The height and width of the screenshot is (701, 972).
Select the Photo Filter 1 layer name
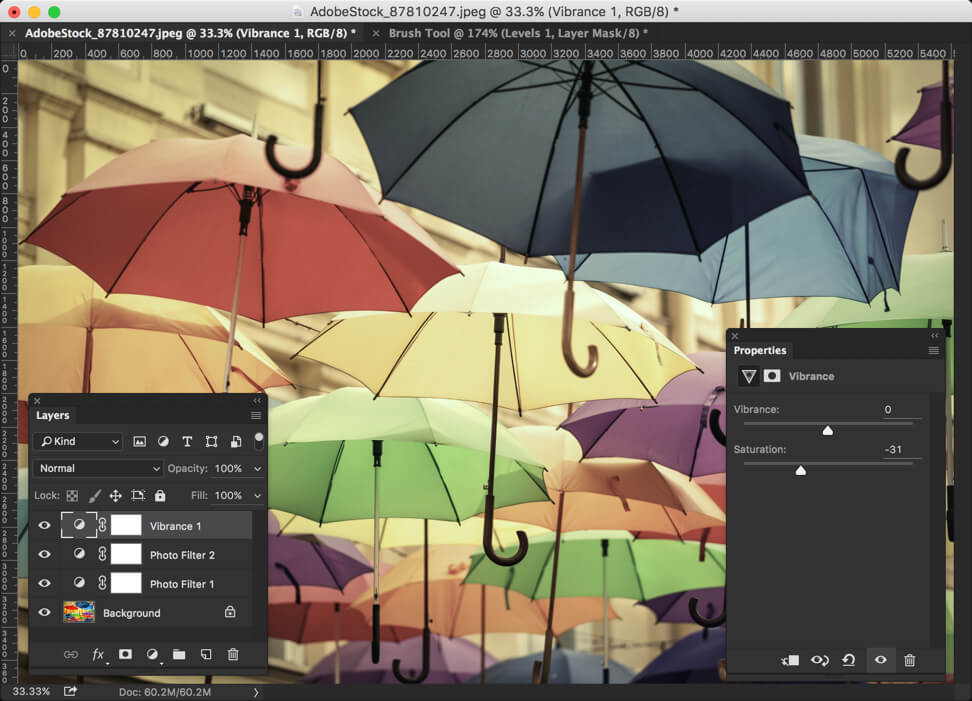182,584
